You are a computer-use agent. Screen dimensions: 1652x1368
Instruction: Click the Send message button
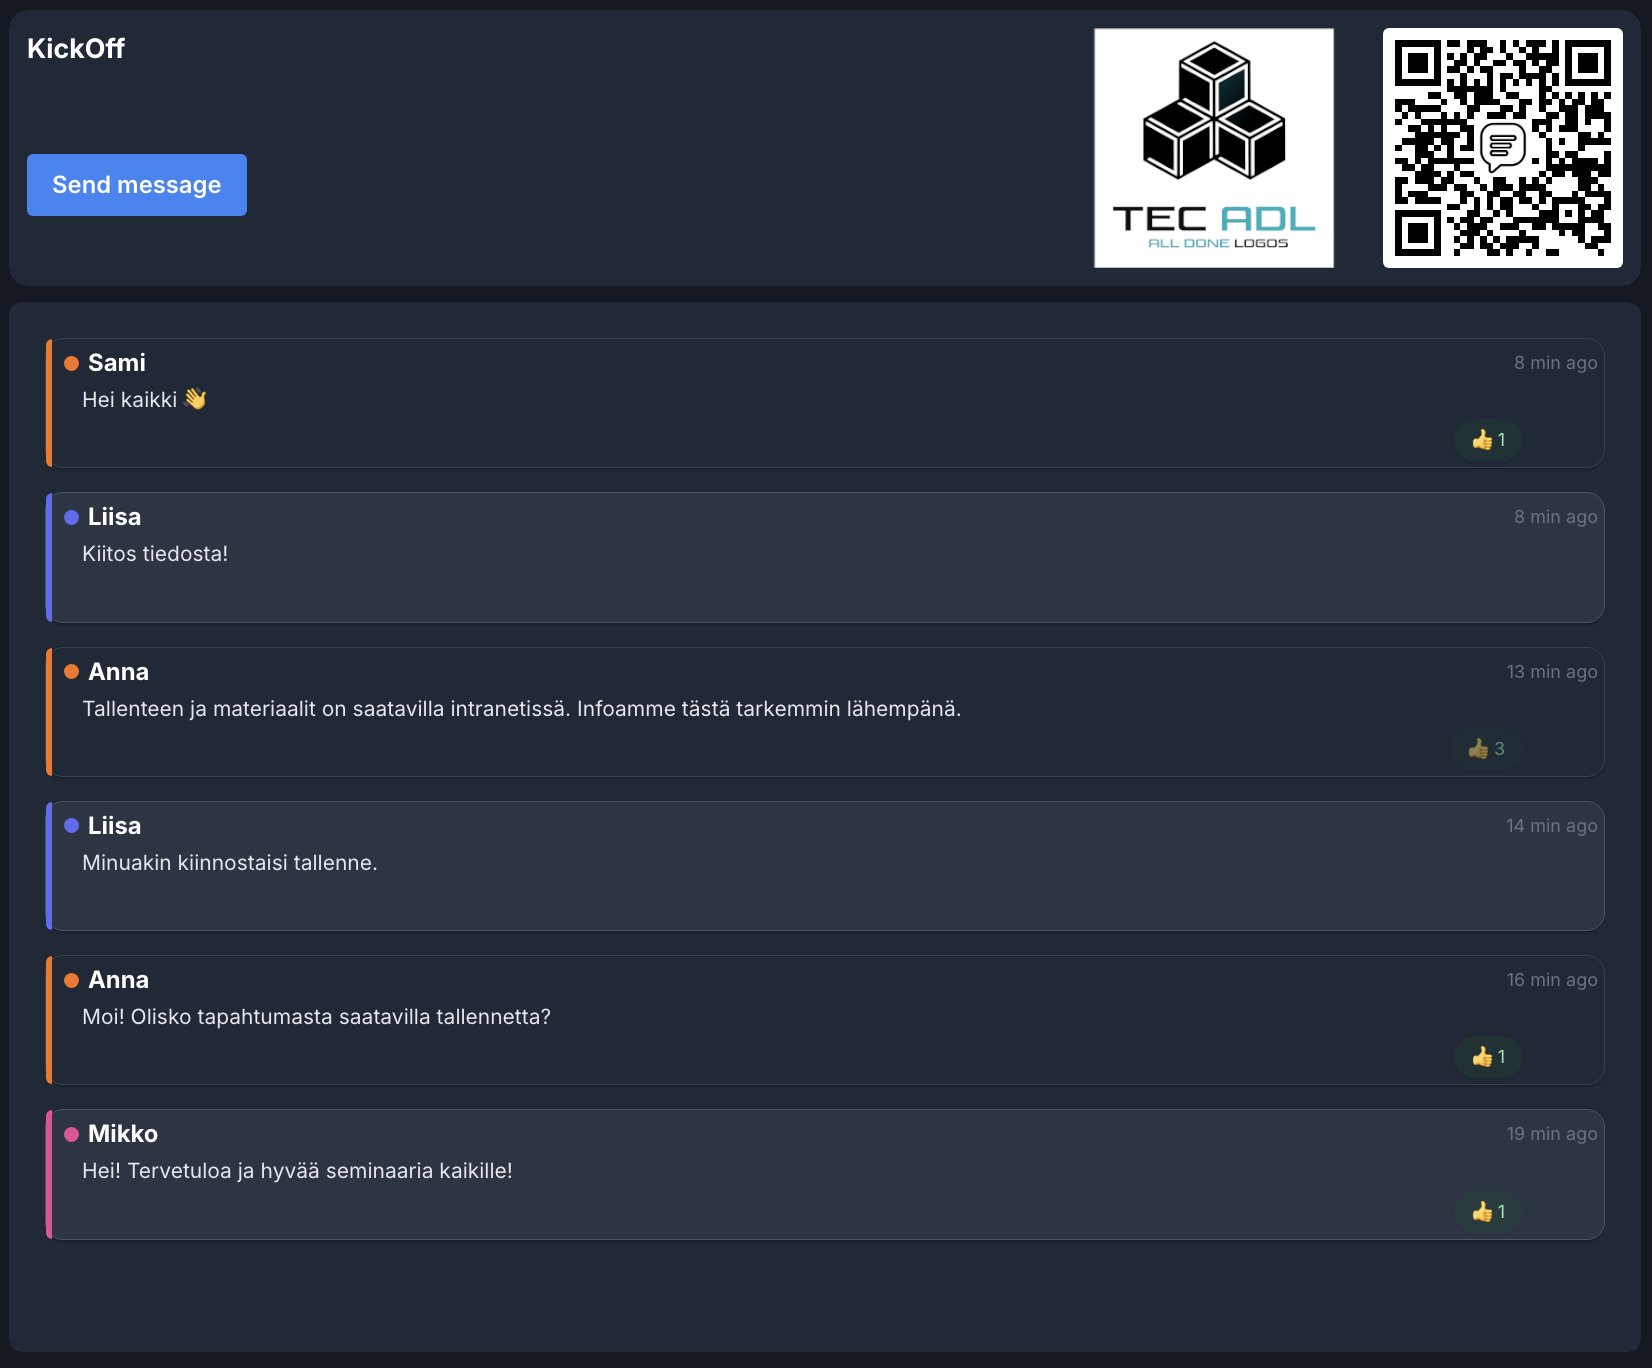(x=137, y=185)
